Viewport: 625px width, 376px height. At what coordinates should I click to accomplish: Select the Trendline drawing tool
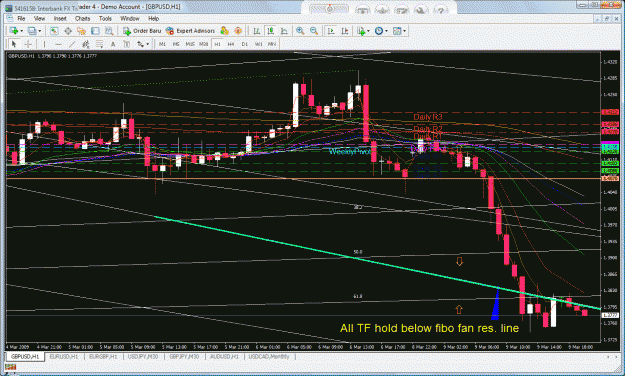coord(72,44)
